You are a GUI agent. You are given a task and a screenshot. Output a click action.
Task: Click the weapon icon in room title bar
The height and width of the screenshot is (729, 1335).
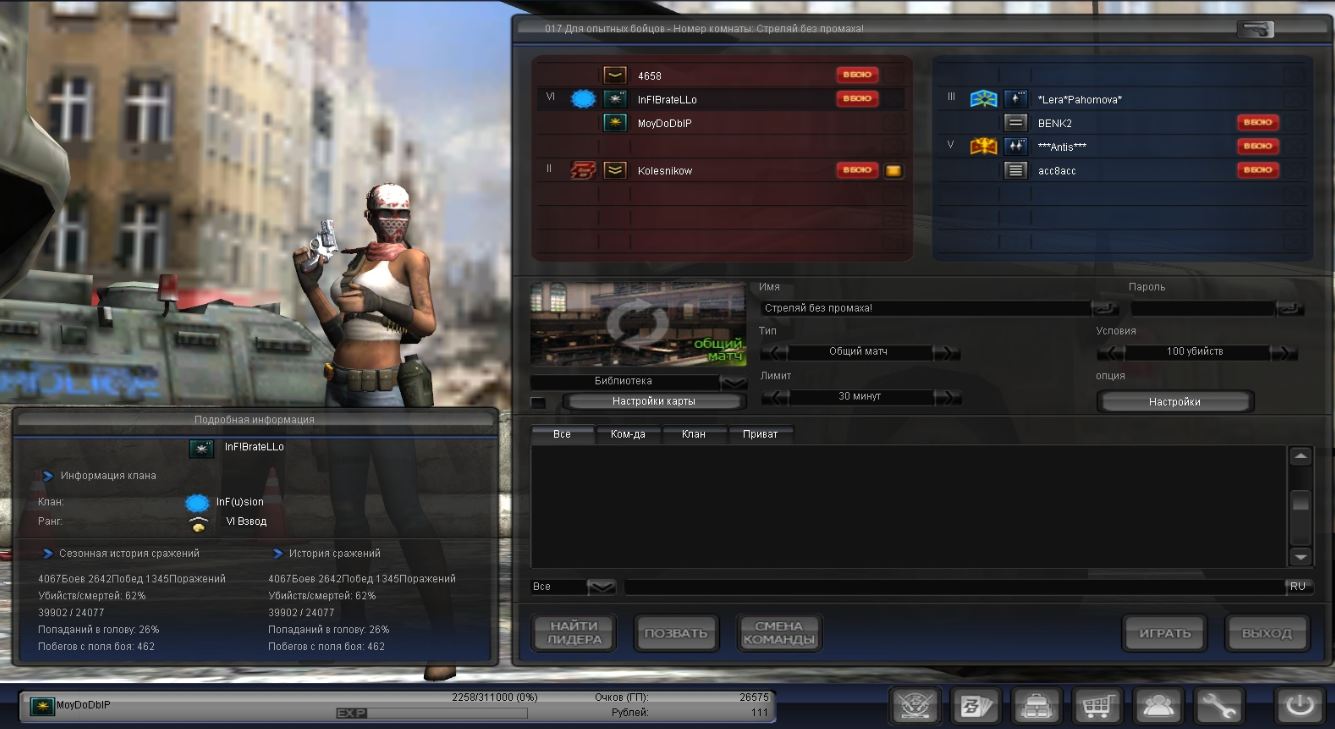pos(1255,29)
